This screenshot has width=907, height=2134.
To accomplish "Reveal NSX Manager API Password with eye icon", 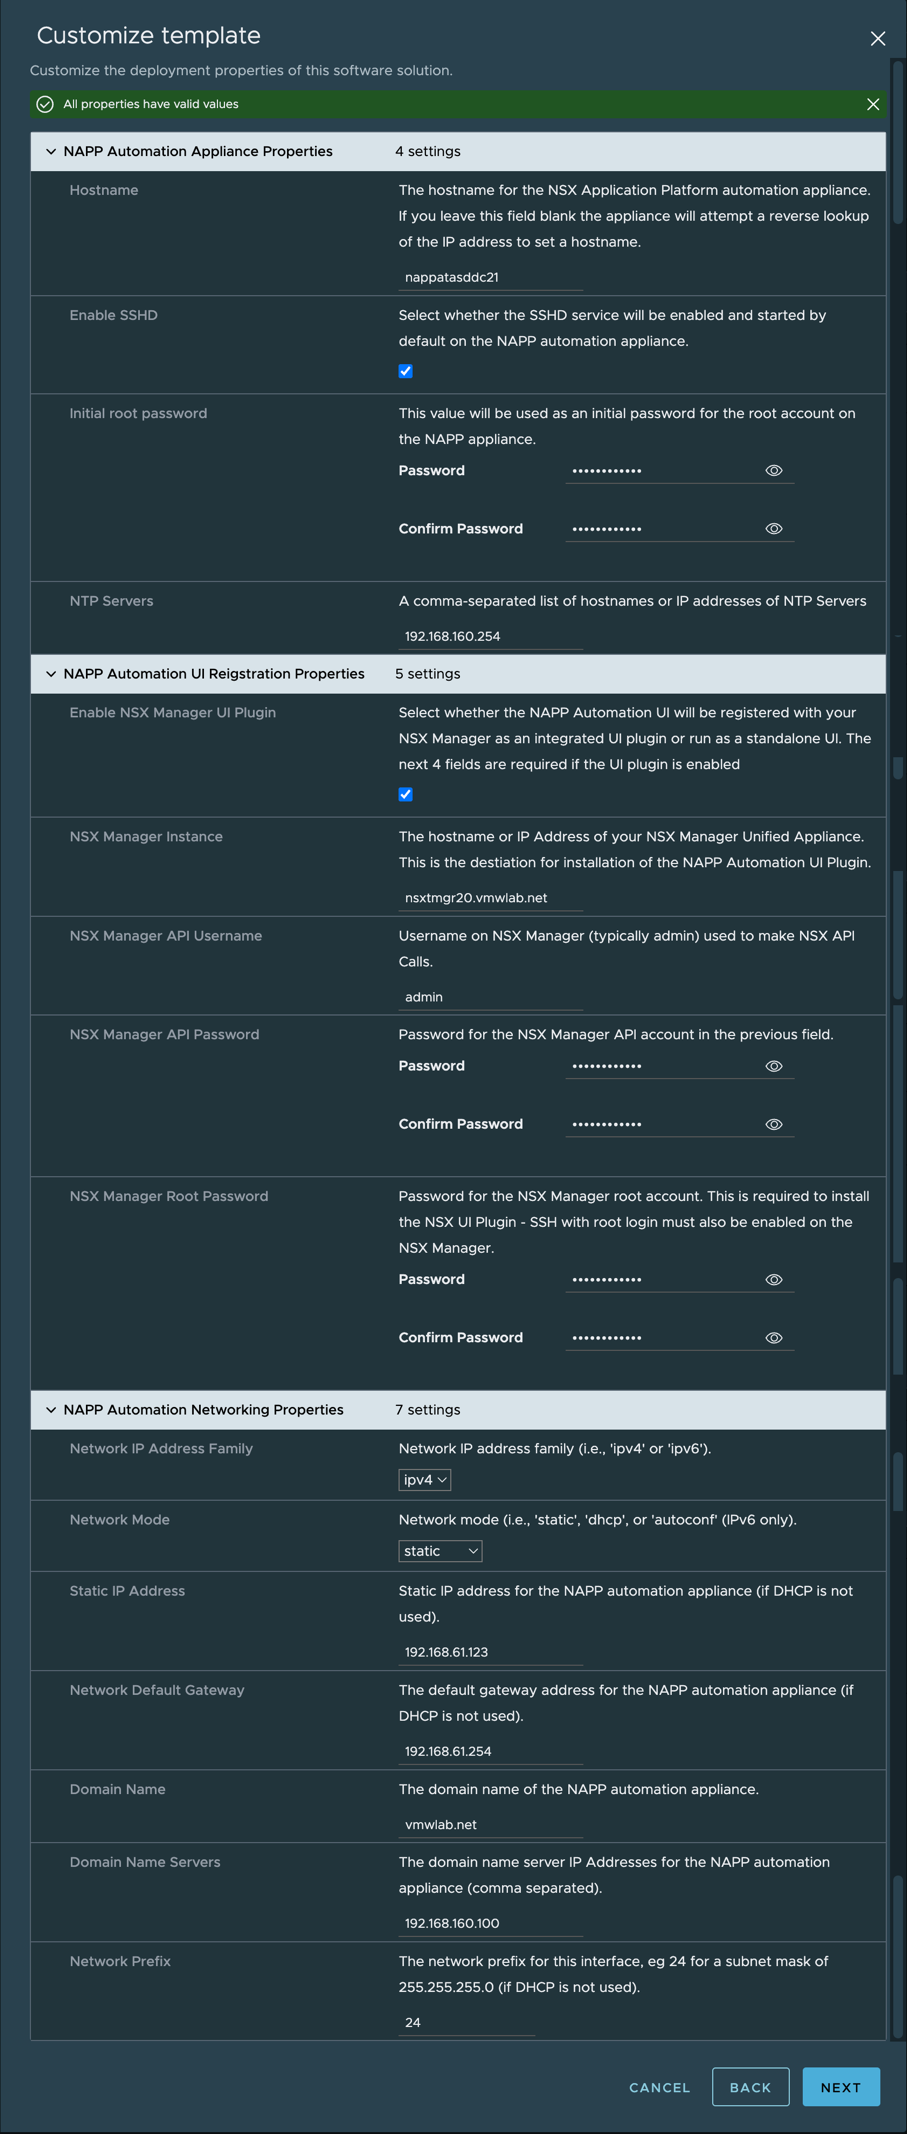I will point(774,1066).
